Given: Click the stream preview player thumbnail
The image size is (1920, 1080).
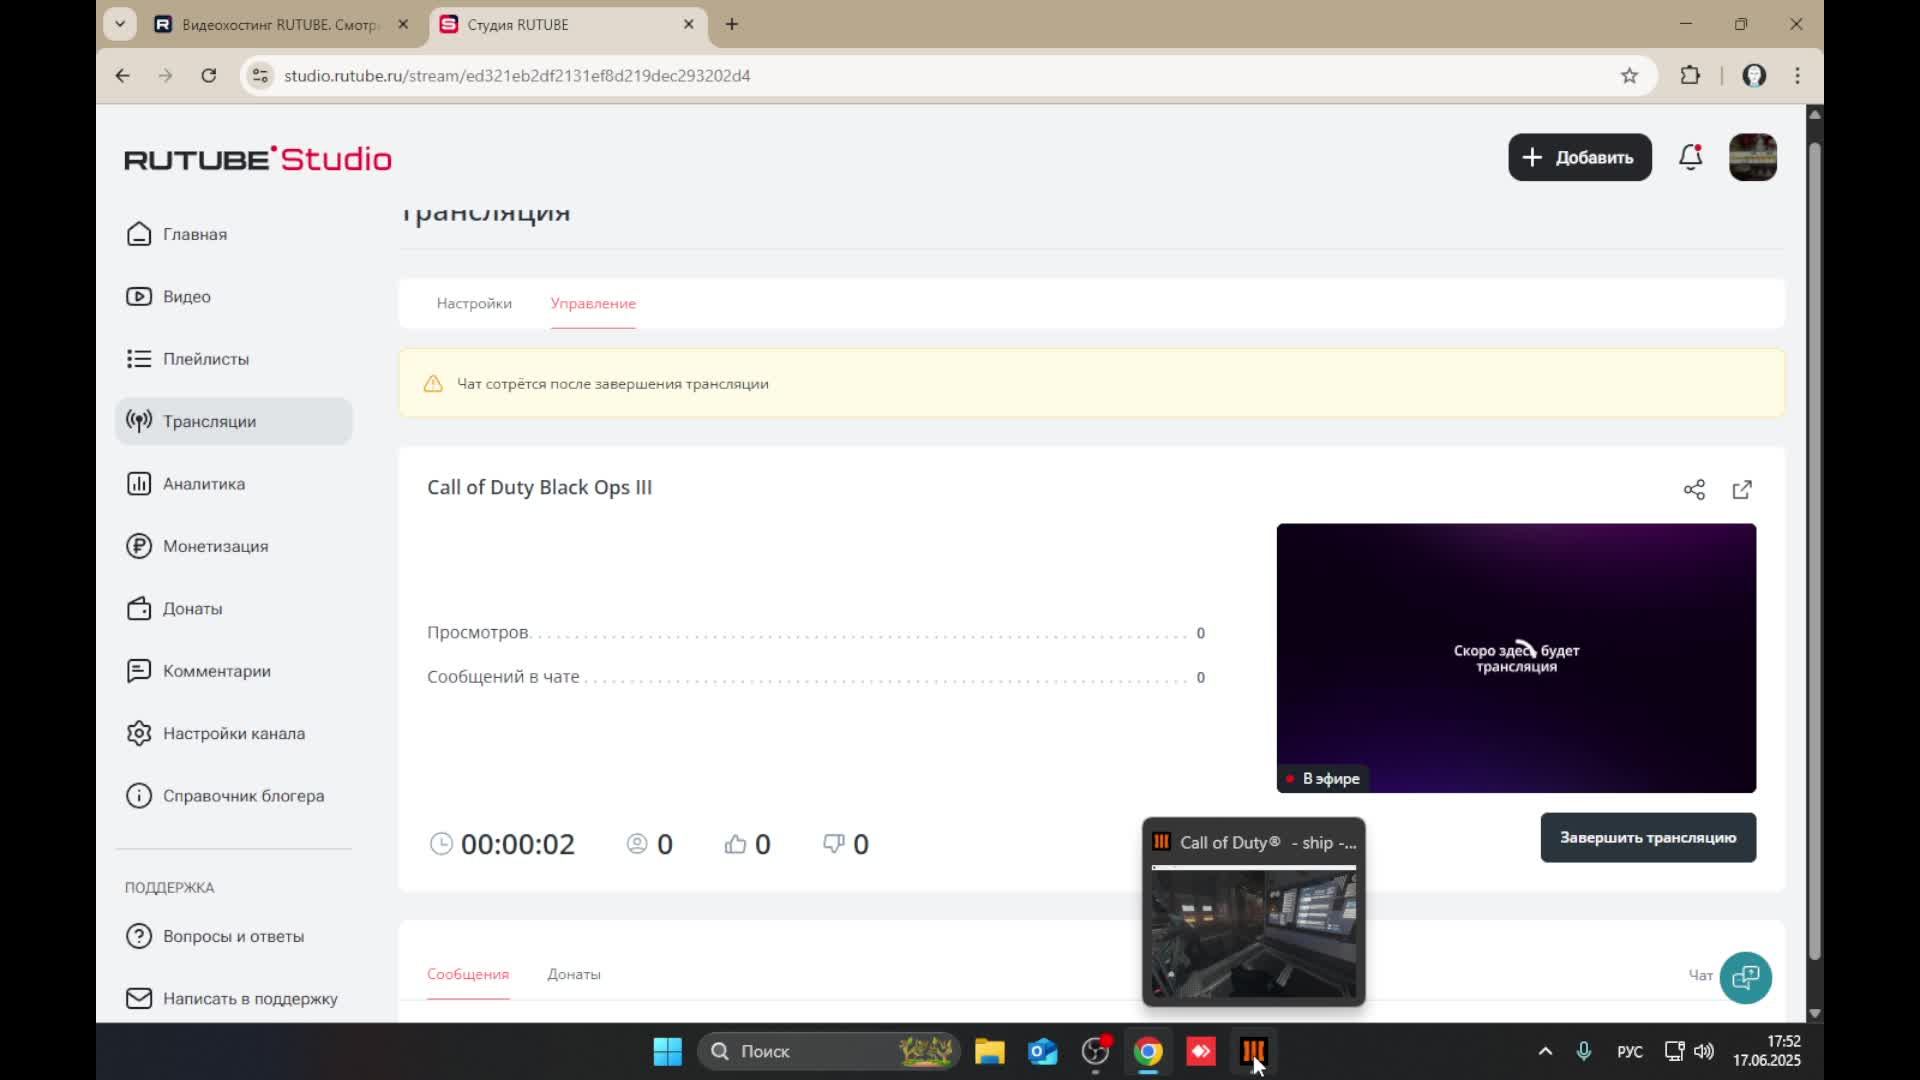Looking at the screenshot, I should tap(1516, 658).
